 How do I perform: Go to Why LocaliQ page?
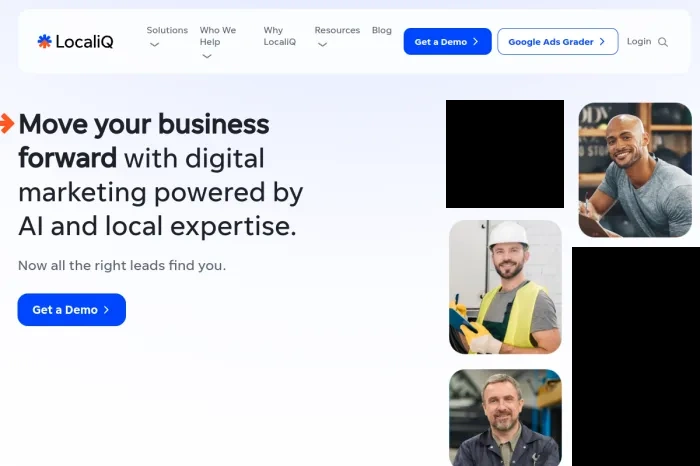[279, 36]
